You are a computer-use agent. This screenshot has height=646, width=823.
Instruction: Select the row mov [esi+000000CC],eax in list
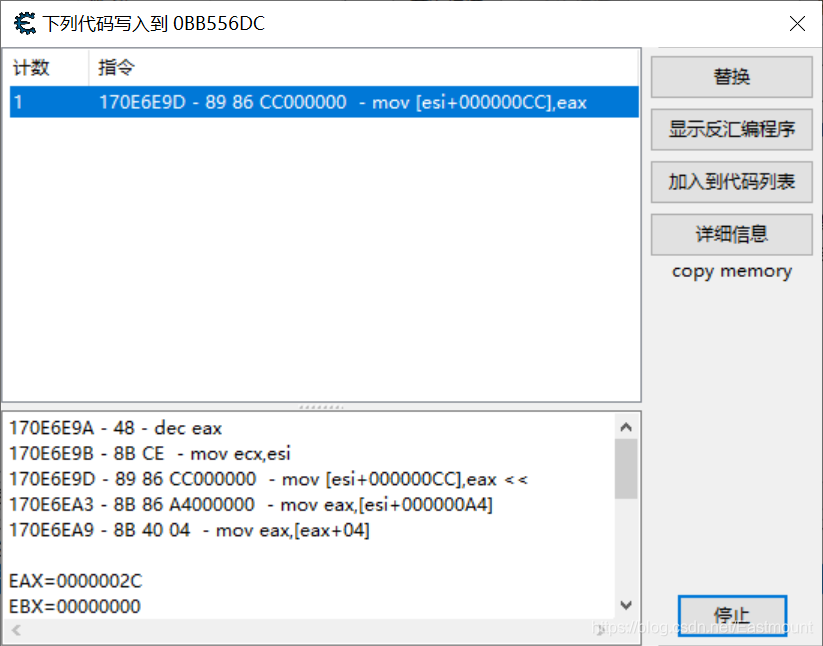pyautogui.click(x=324, y=102)
